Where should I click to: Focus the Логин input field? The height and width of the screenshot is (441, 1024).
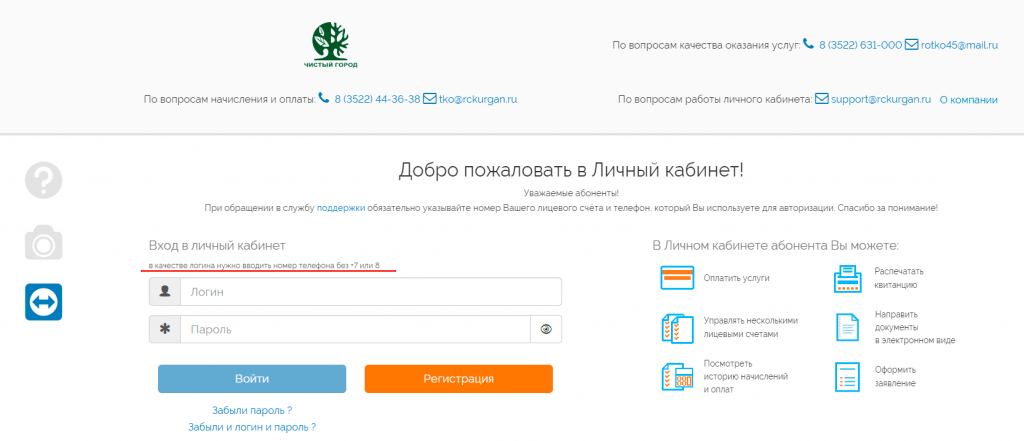[371, 291]
